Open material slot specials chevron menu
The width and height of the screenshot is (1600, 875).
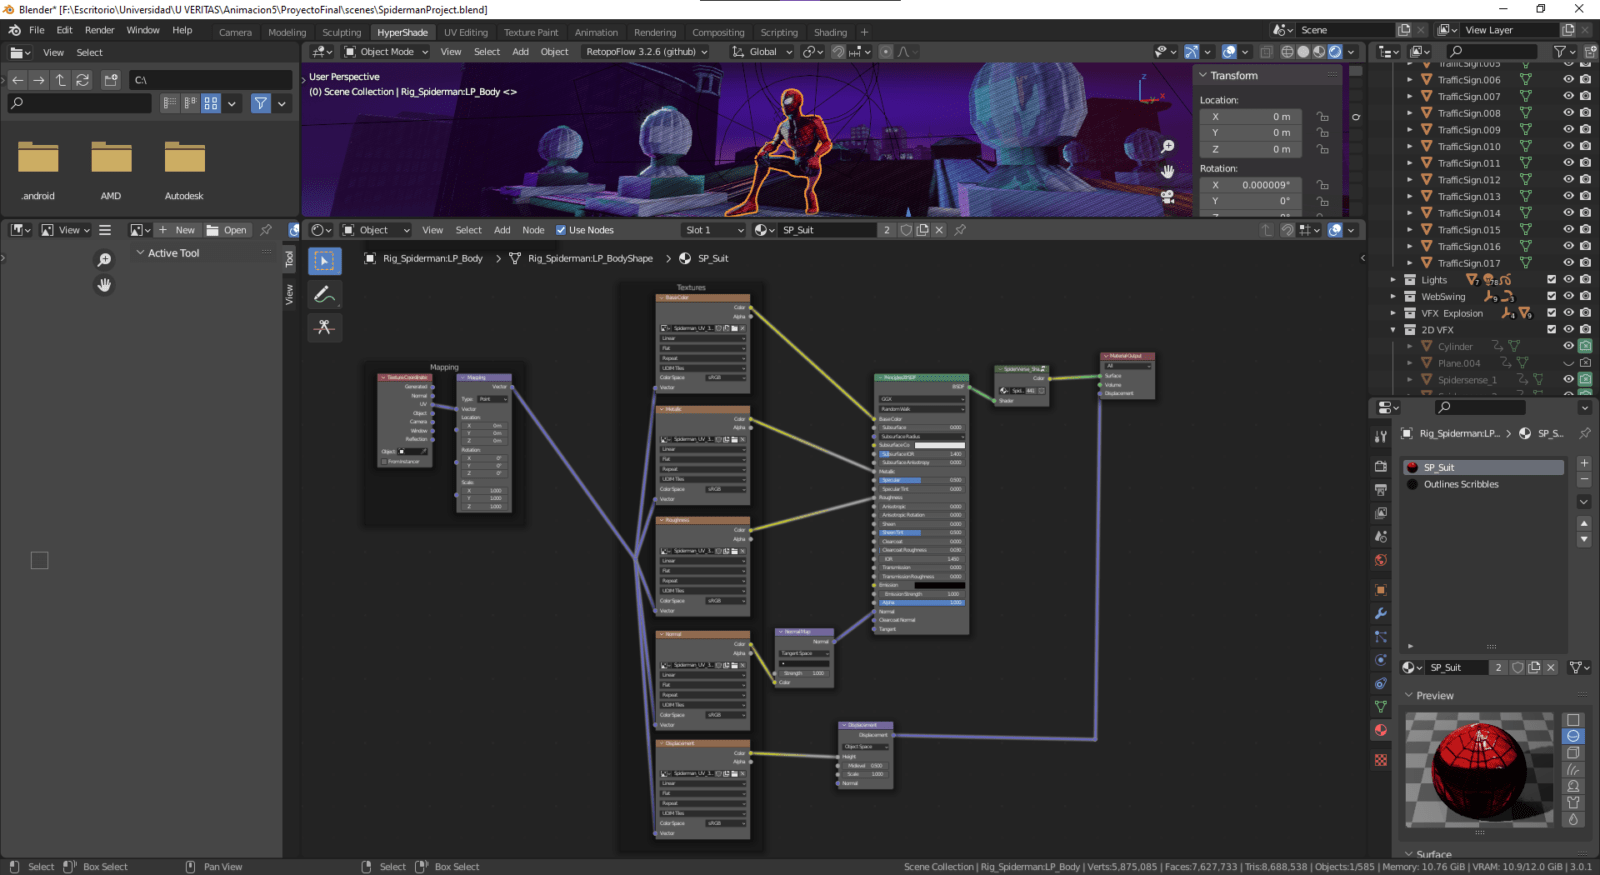click(1584, 501)
